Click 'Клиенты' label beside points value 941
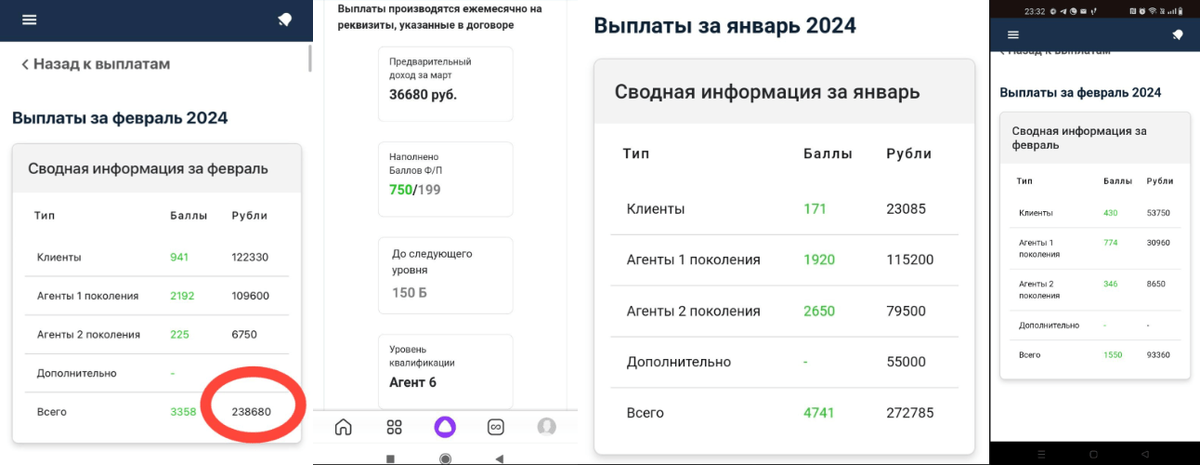Screen dimensions: 1200x465 (x=59, y=257)
